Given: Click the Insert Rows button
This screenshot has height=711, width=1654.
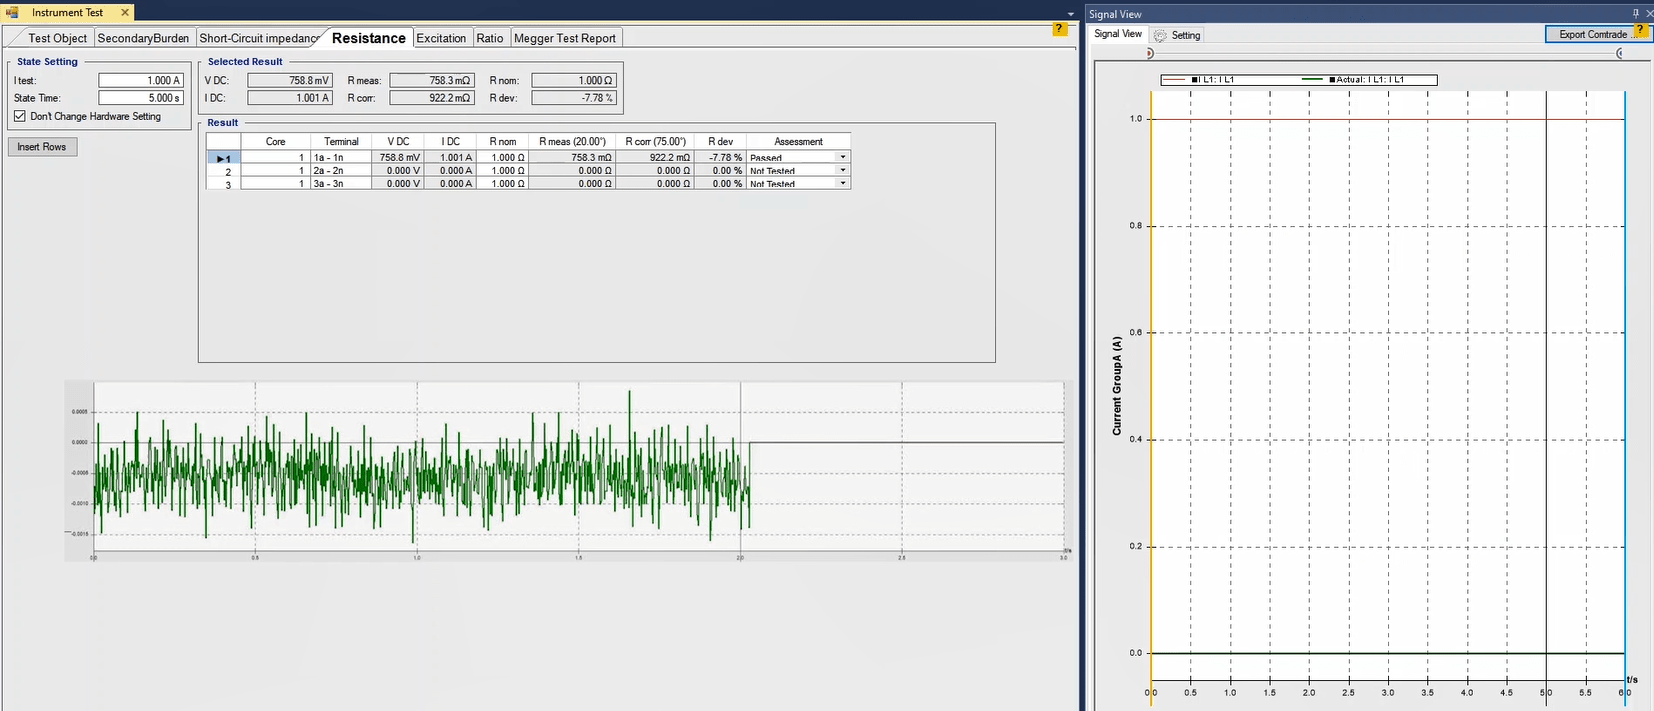Looking at the screenshot, I should click(x=42, y=147).
